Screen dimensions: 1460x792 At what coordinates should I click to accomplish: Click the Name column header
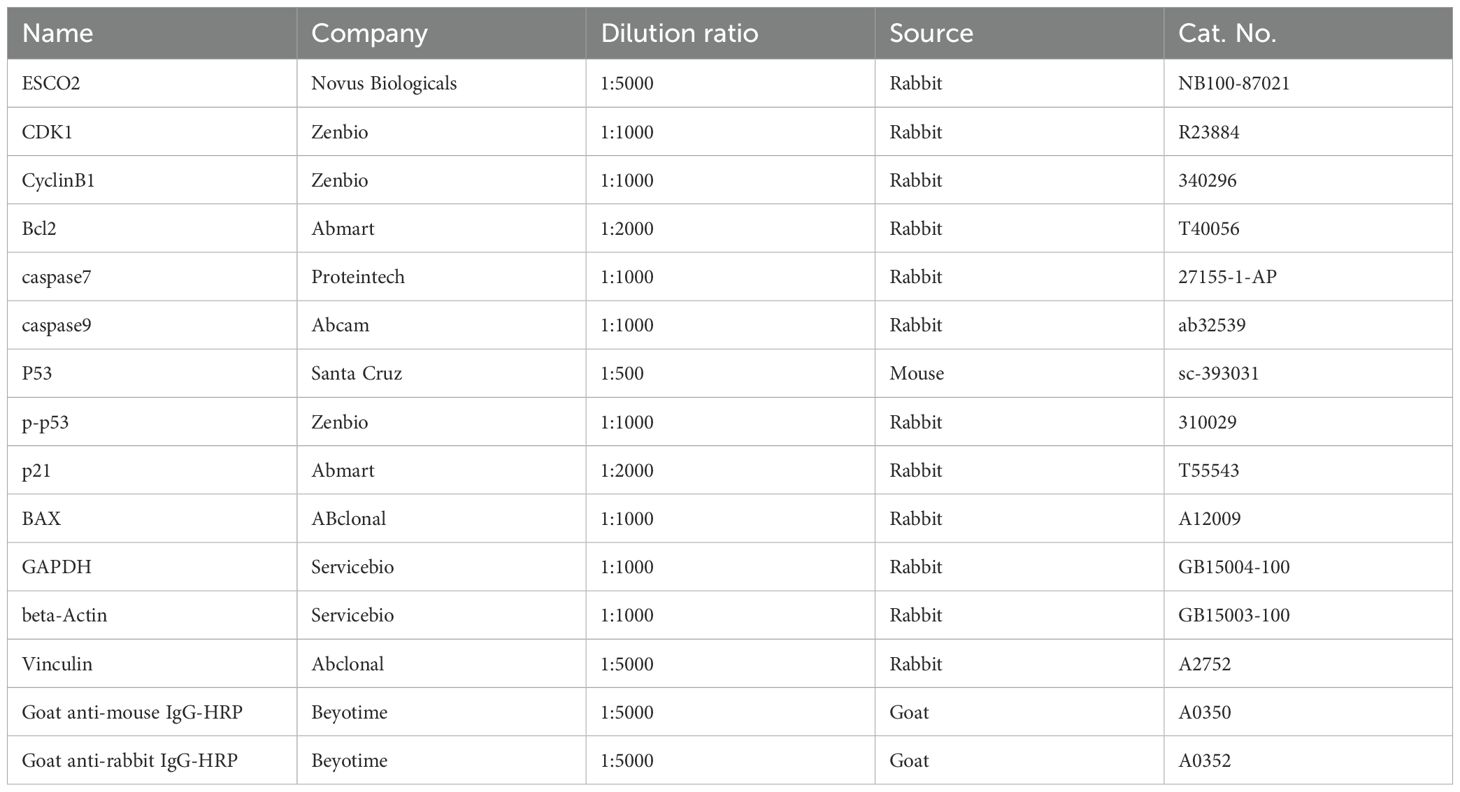57,33
